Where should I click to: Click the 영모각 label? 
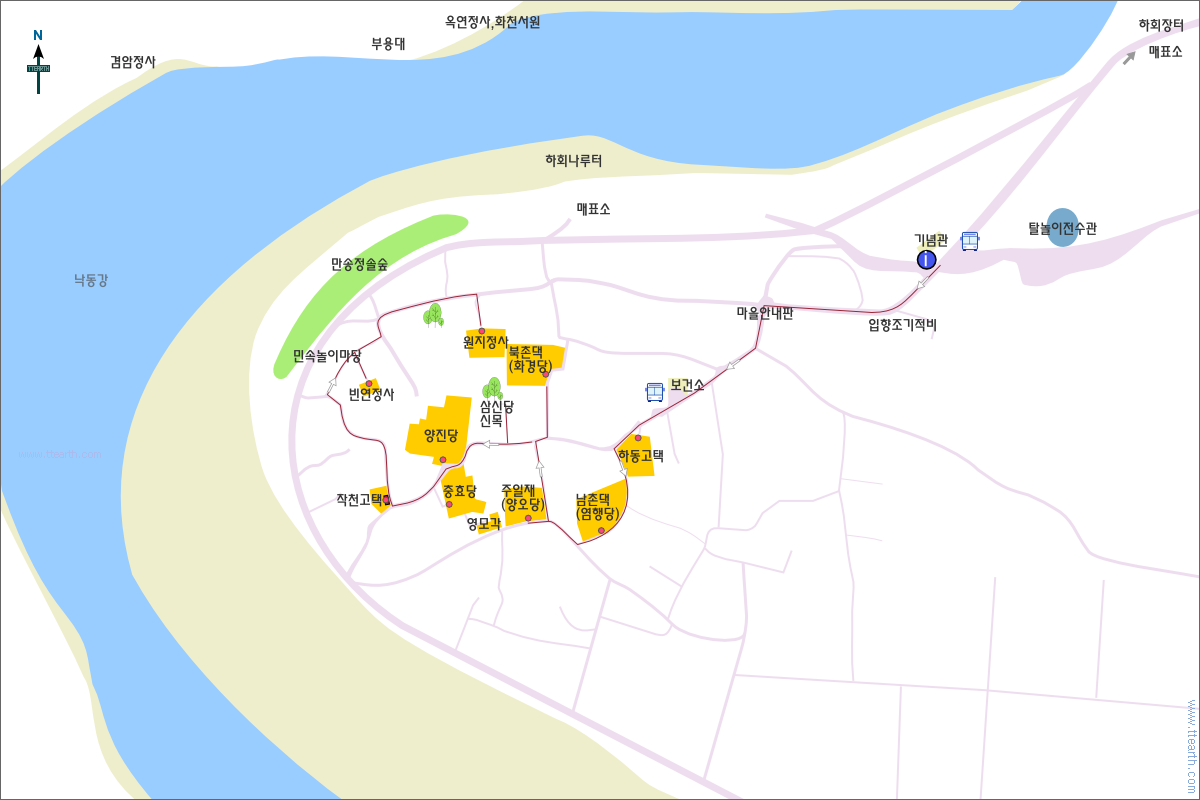click(483, 523)
